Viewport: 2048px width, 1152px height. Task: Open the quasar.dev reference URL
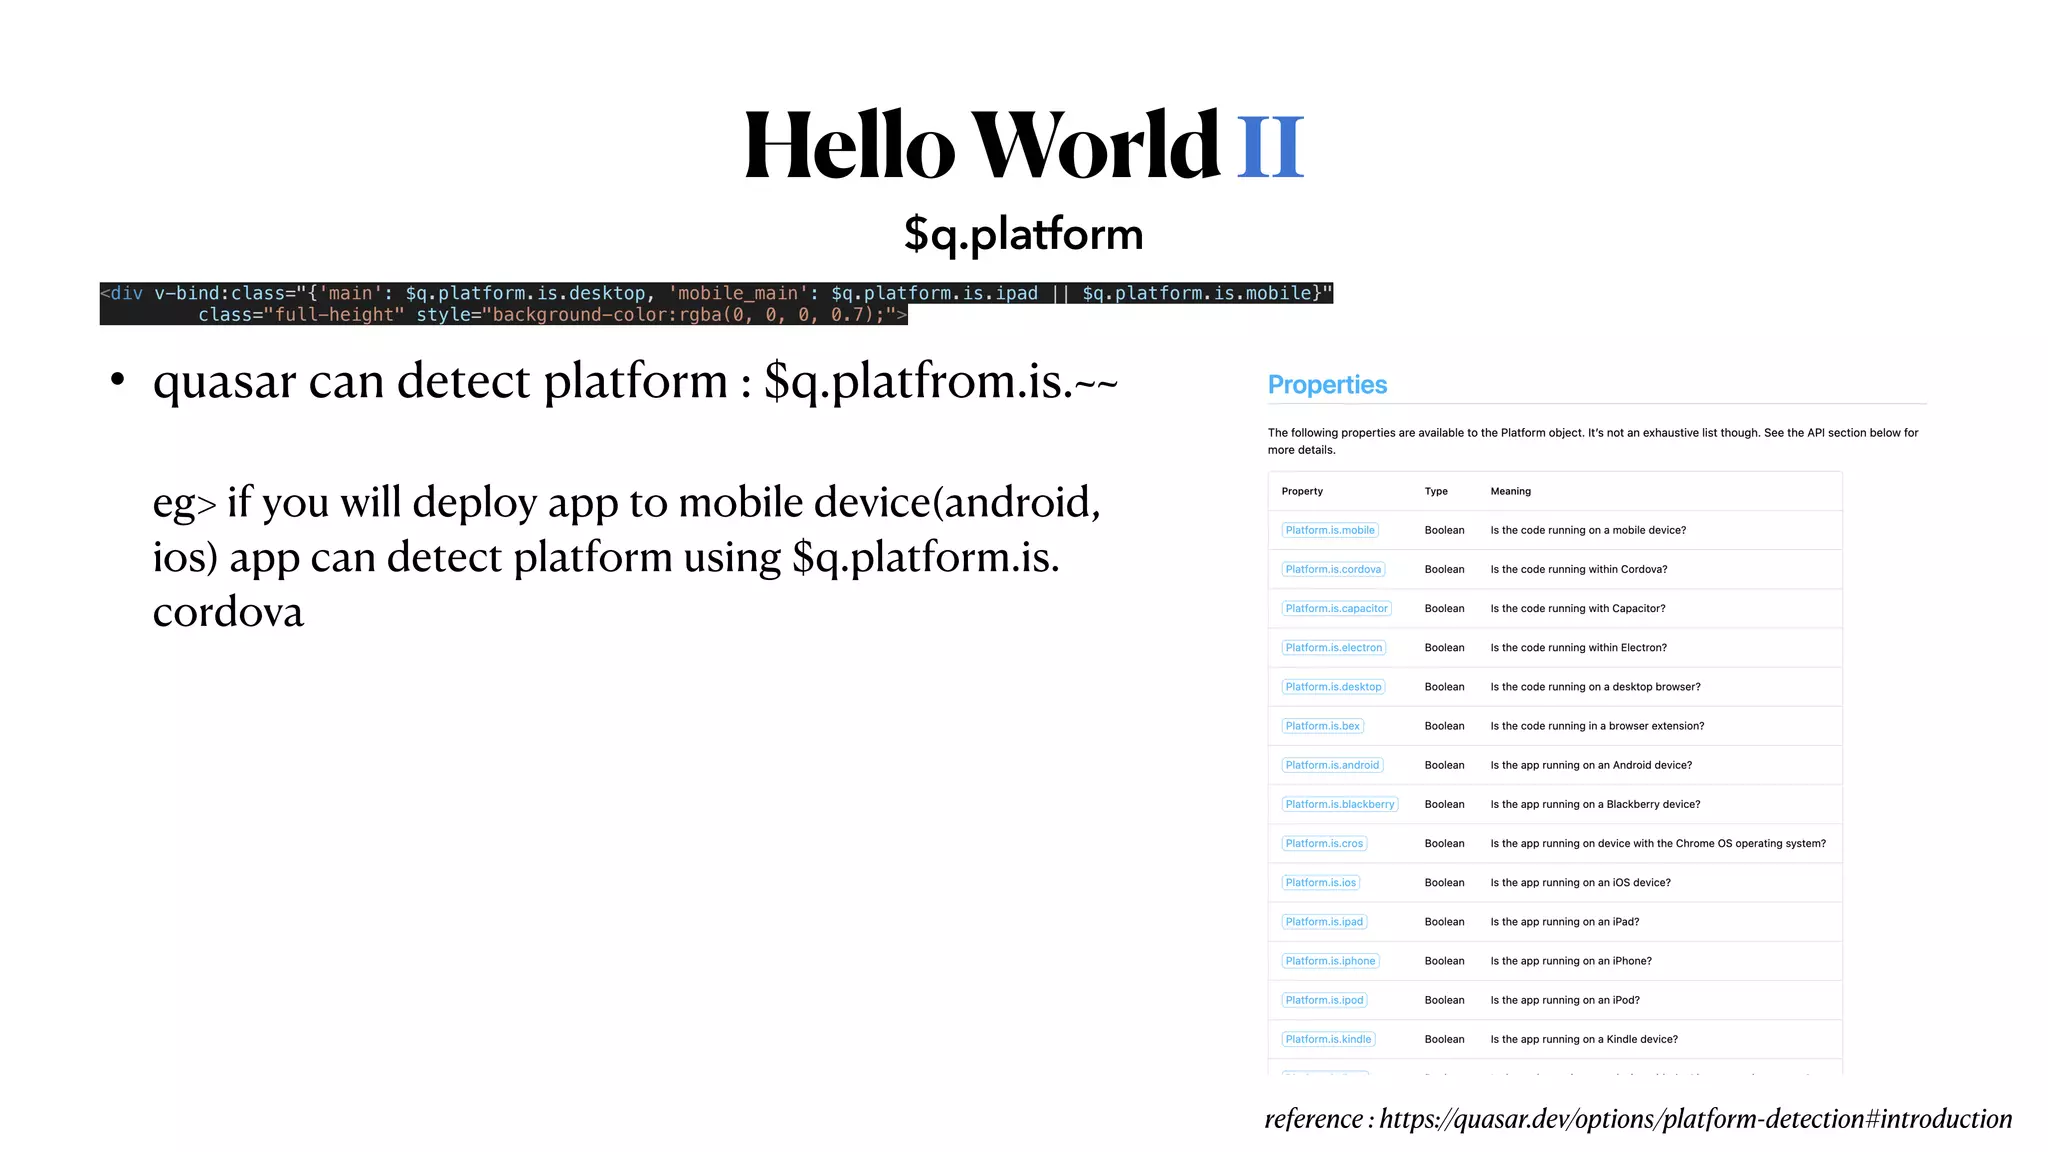point(1695,1119)
